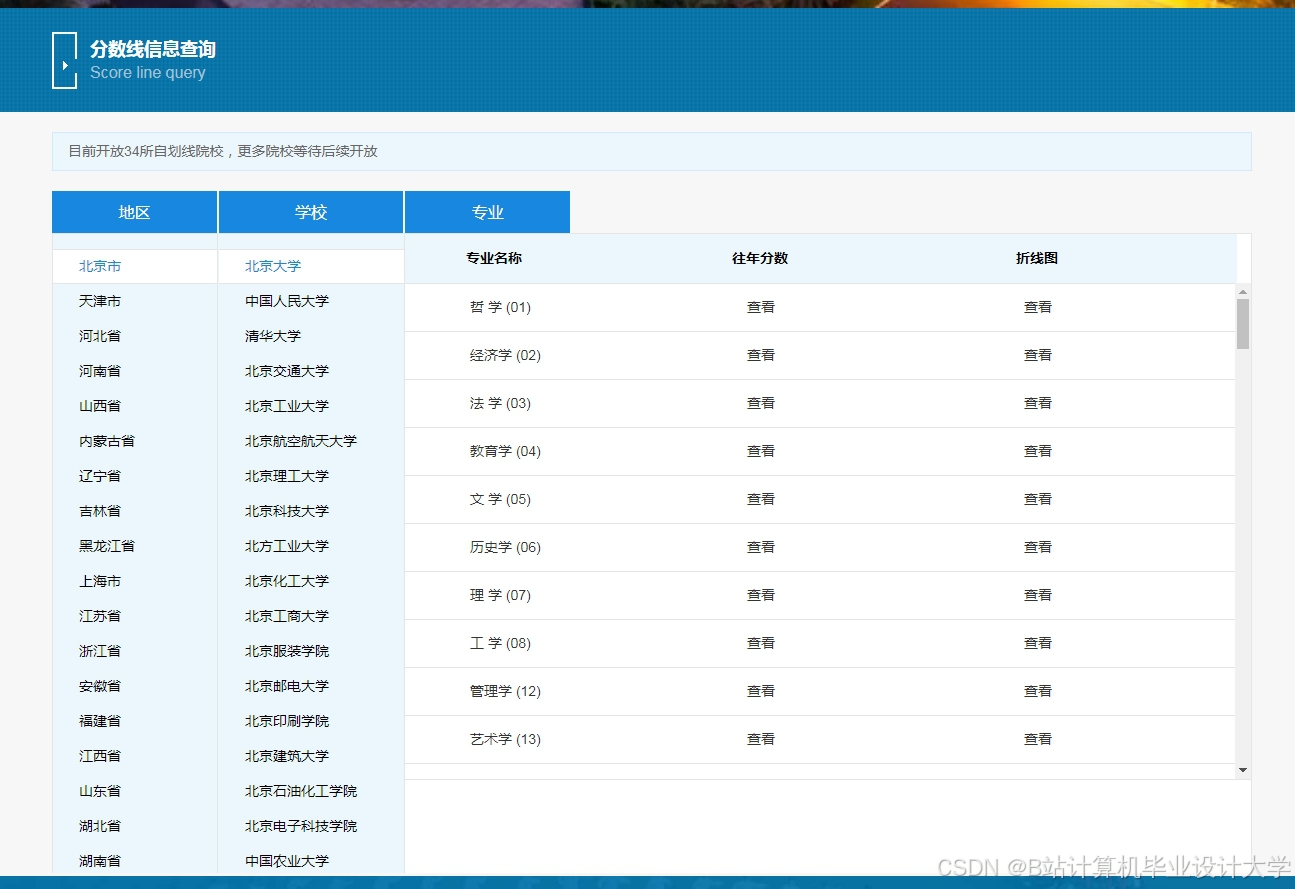This screenshot has width=1295, height=889.
Task: Switch to the 学校 tab
Action: pyautogui.click(x=311, y=211)
